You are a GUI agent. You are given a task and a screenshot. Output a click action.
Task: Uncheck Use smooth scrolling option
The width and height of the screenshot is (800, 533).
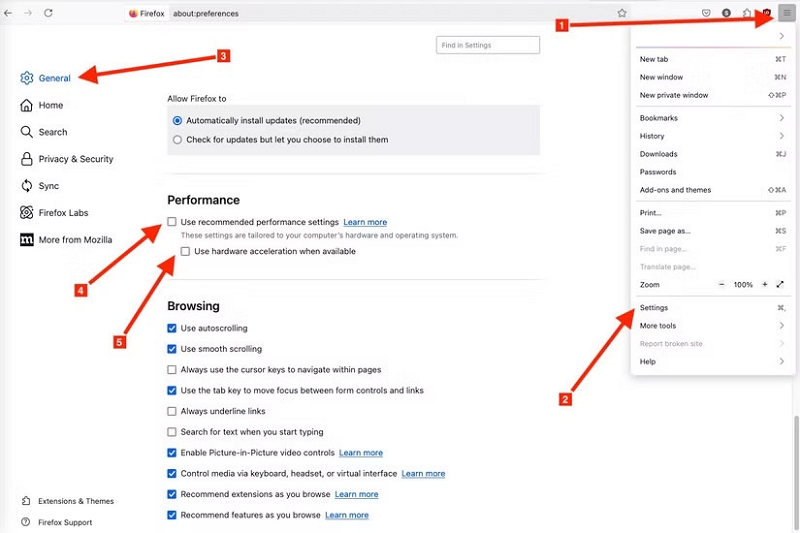point(172,349)
